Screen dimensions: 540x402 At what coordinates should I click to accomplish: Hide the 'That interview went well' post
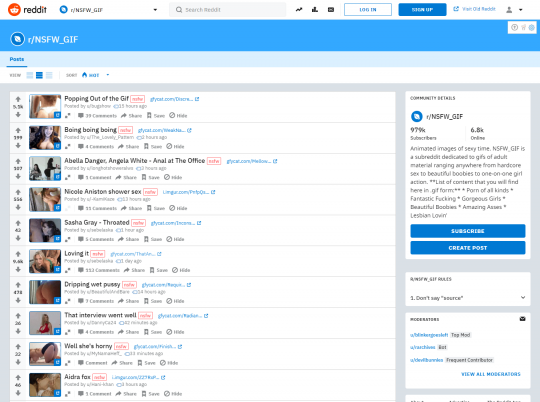175,332
